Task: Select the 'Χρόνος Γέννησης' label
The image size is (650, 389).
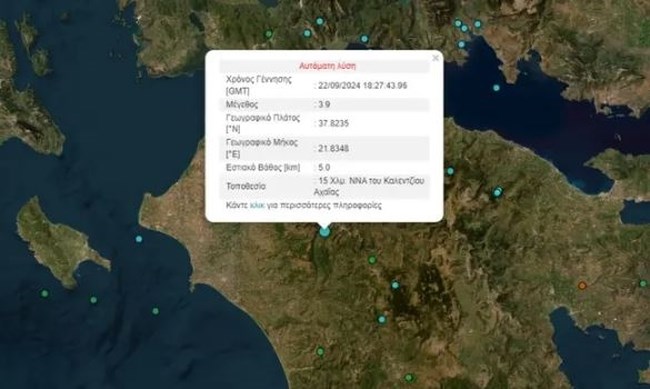Action: point(259,79)
